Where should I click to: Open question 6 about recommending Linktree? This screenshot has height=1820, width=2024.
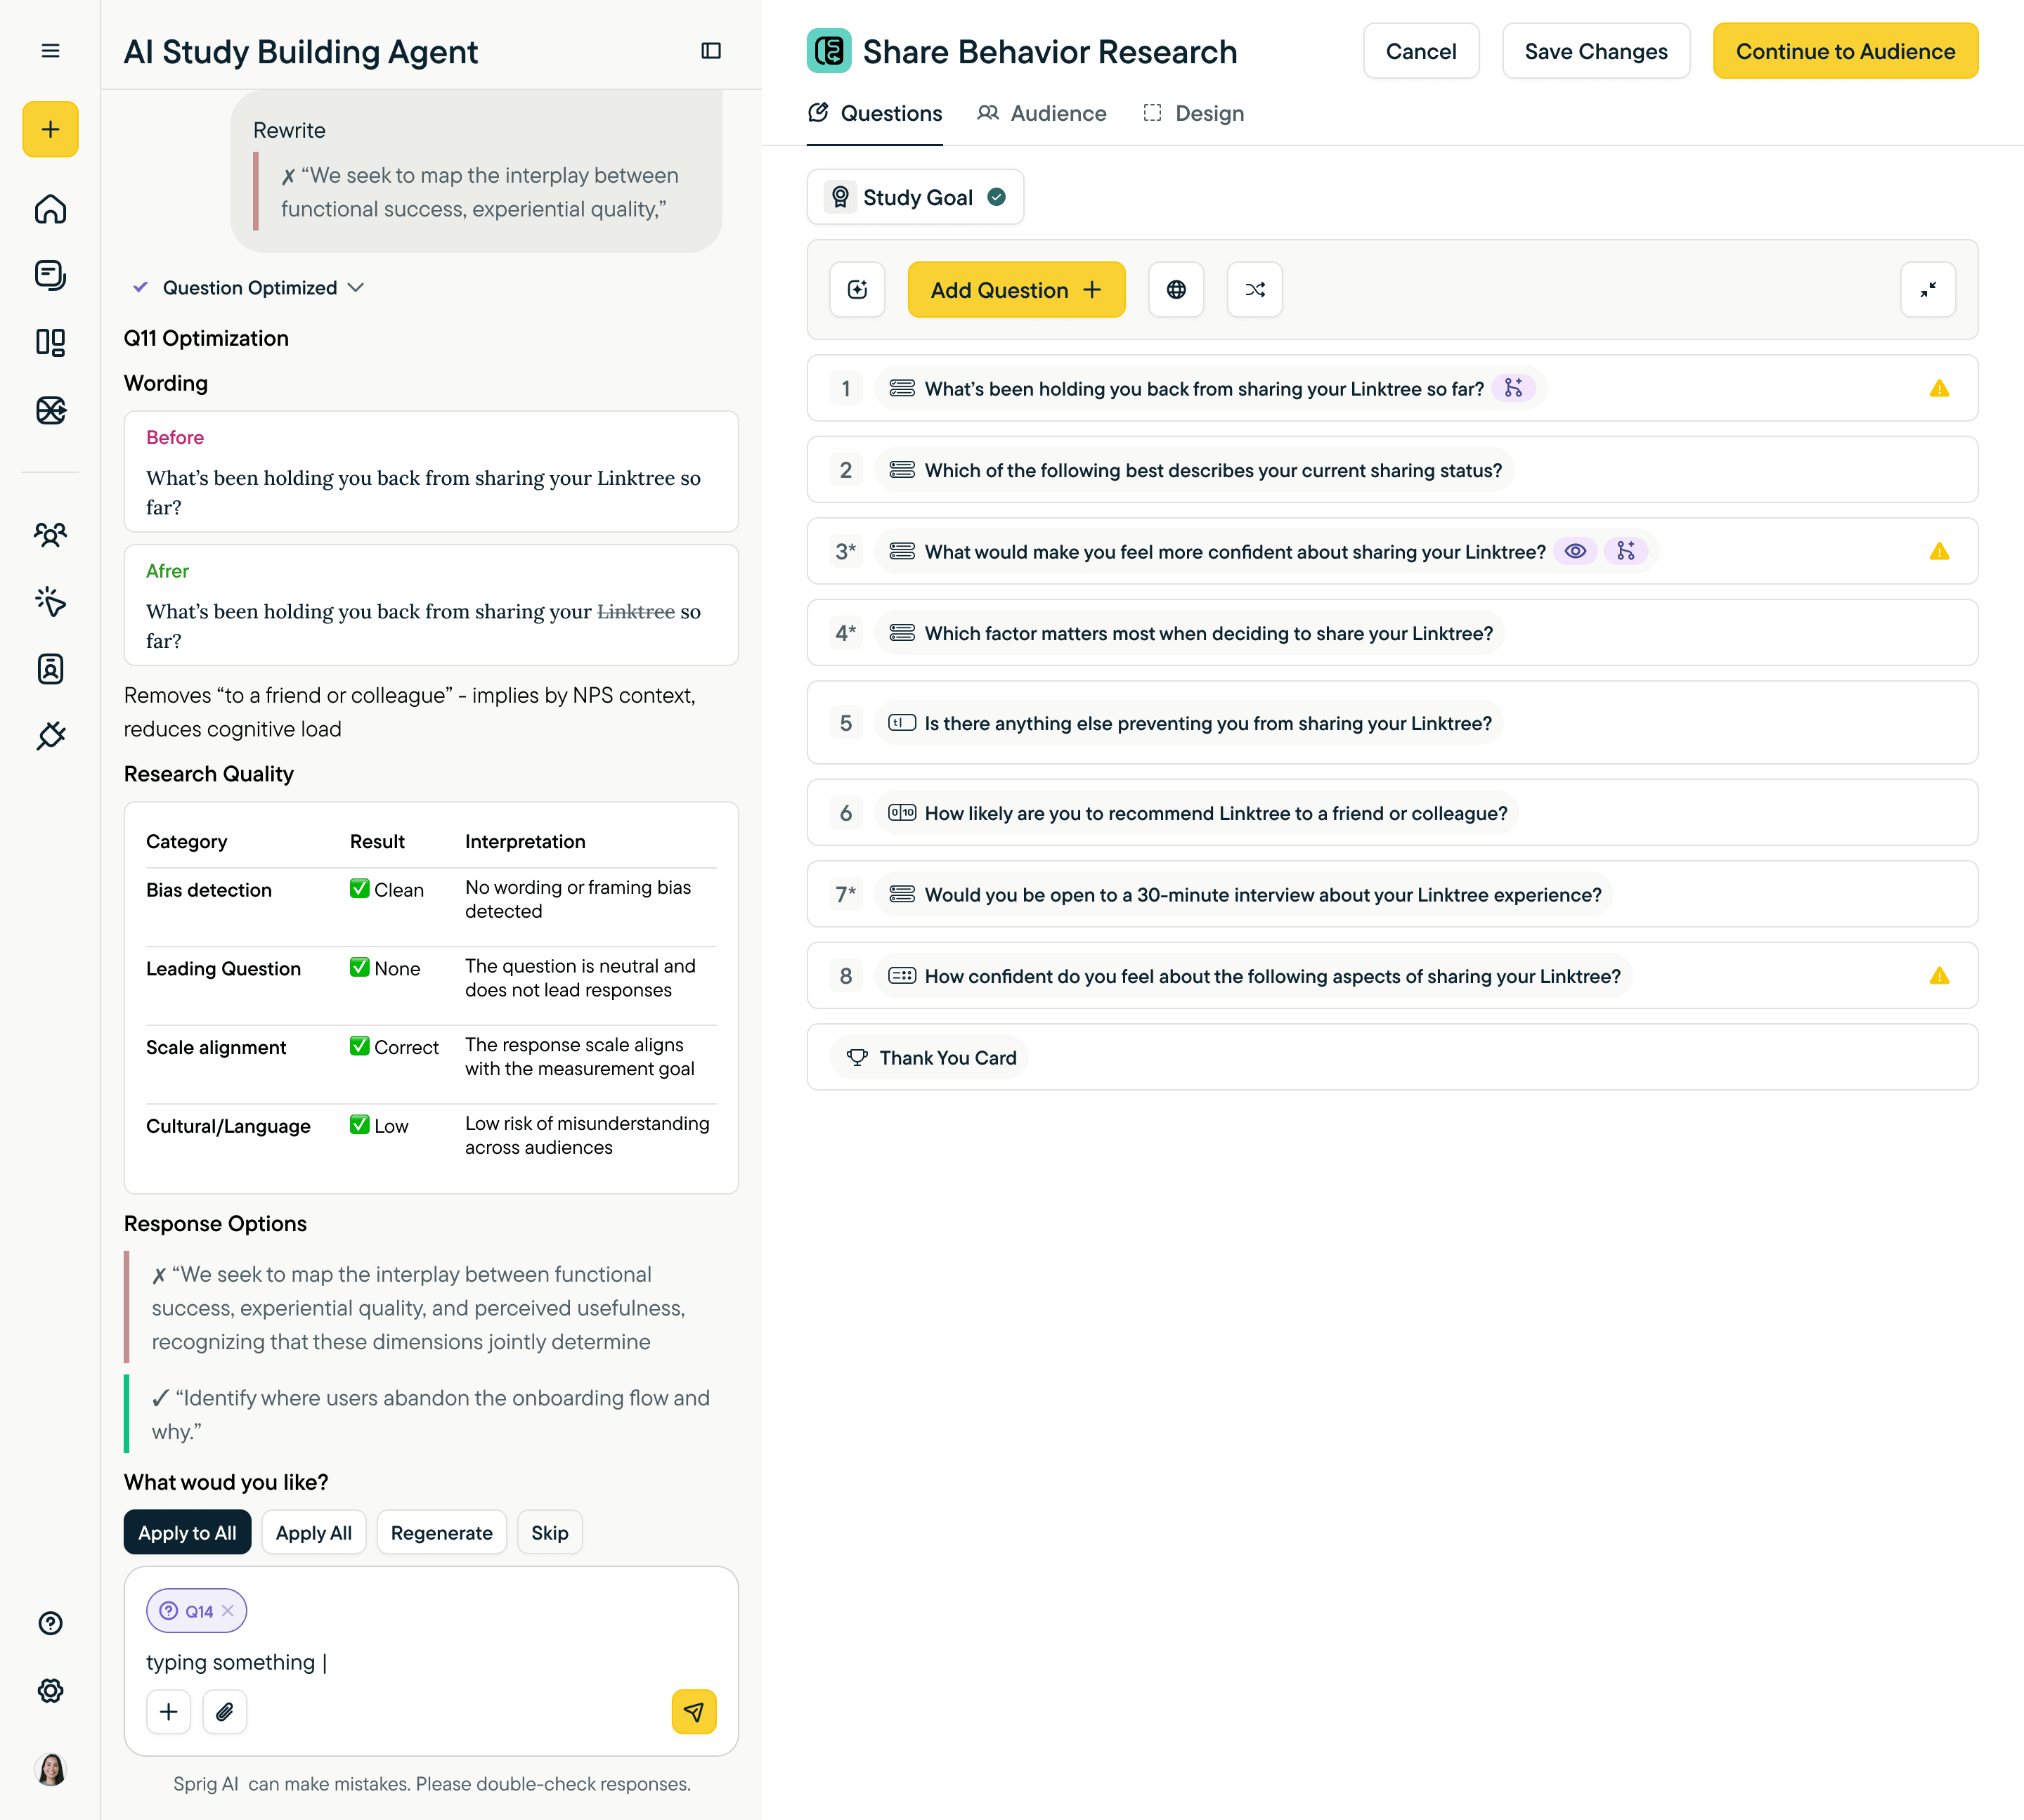(1392, 813)
